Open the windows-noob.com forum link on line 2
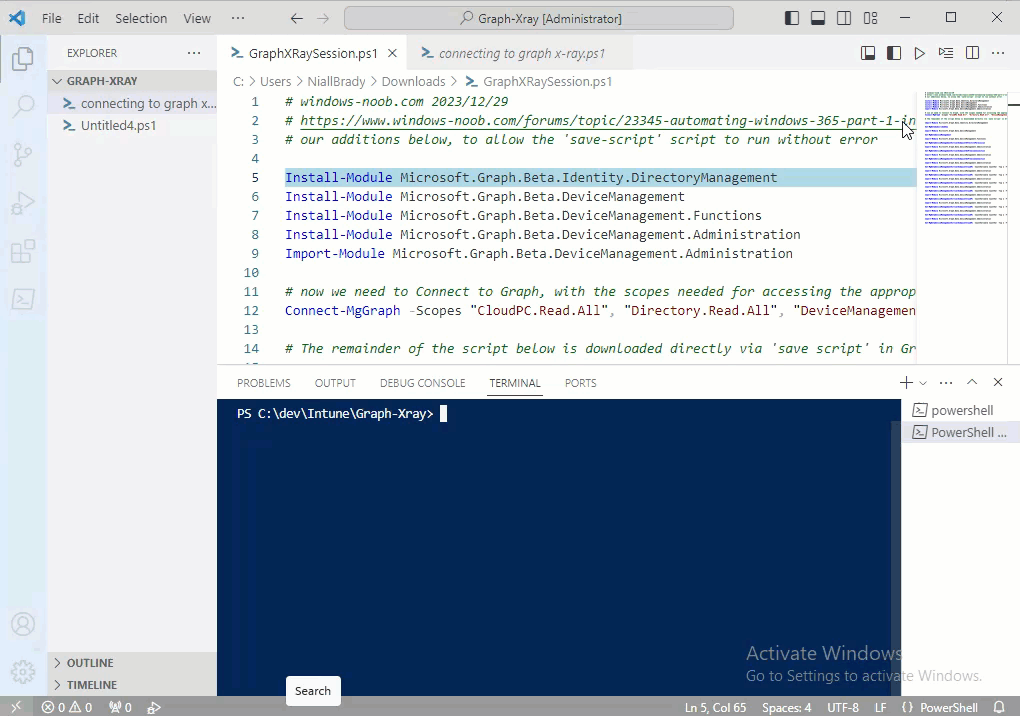 (x=608, y=120)
